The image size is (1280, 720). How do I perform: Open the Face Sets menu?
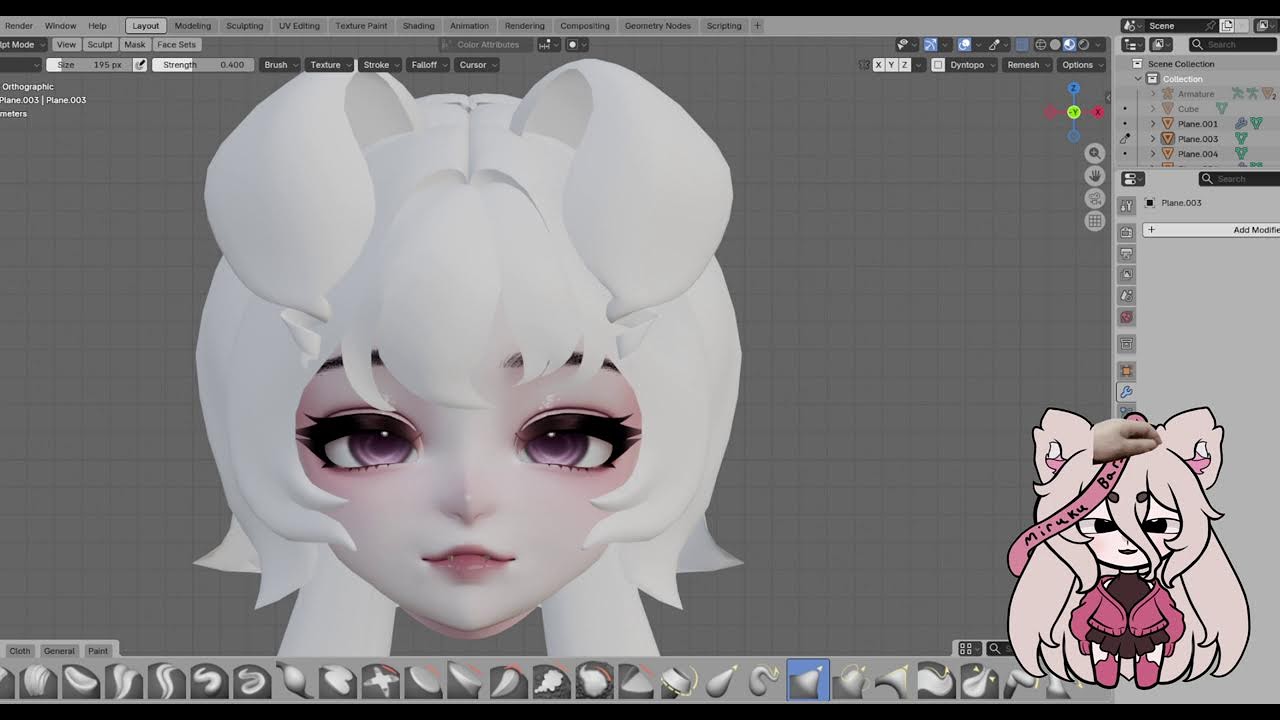point(176,44)
